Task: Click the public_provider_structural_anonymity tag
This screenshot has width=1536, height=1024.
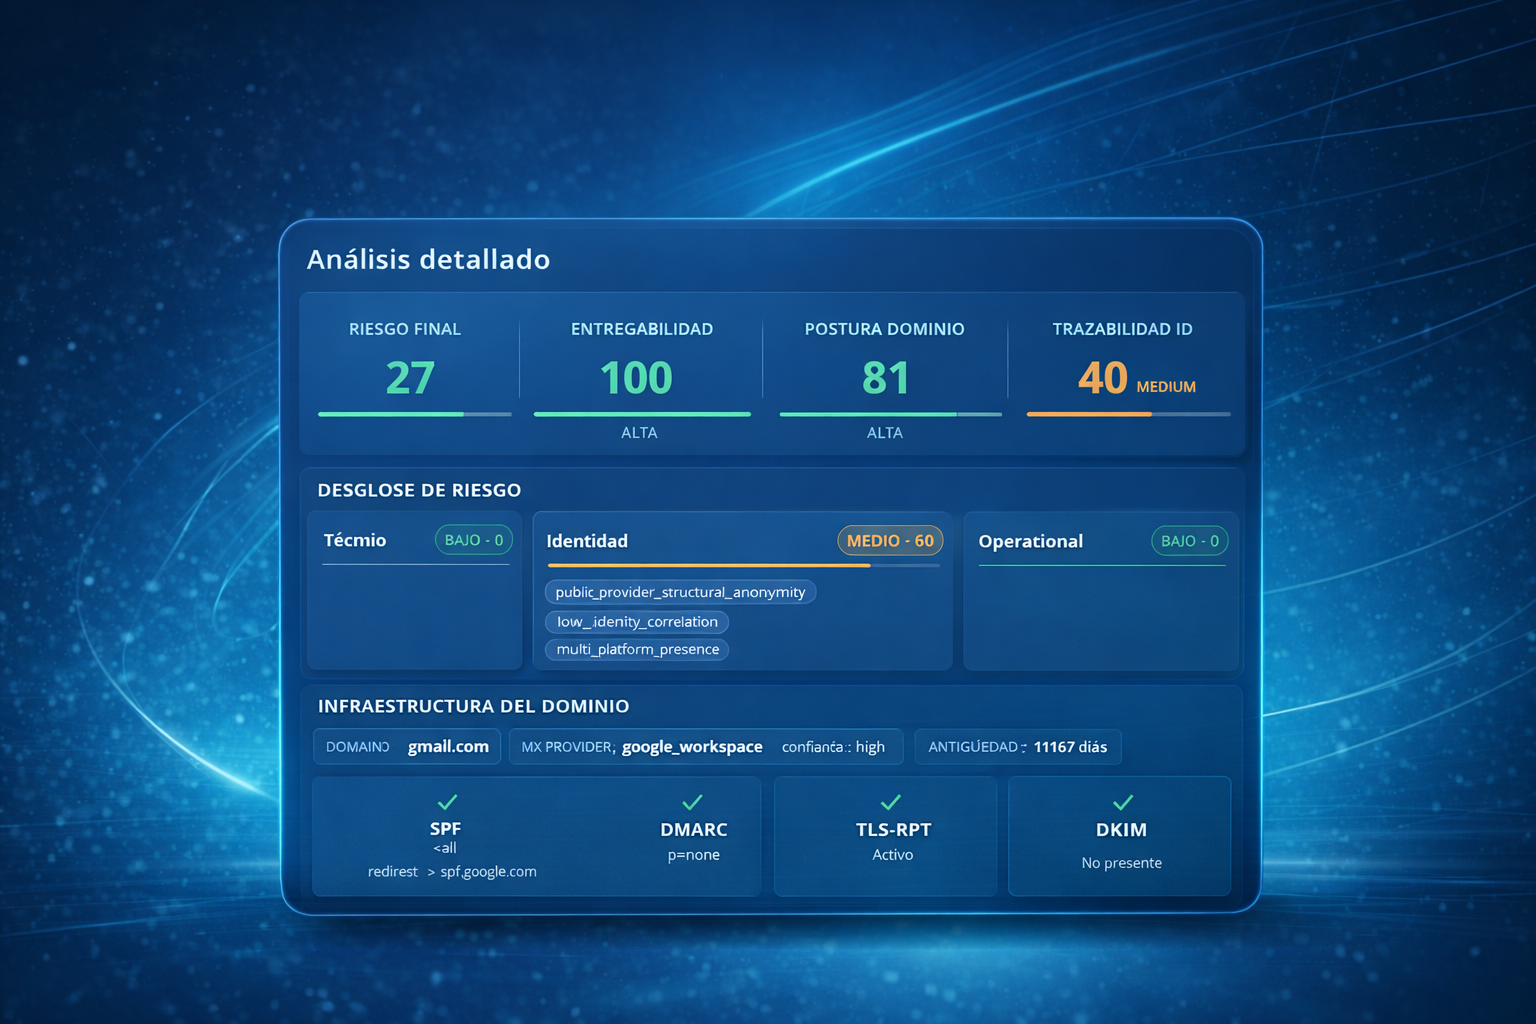Action: click(x=680, y=591)
